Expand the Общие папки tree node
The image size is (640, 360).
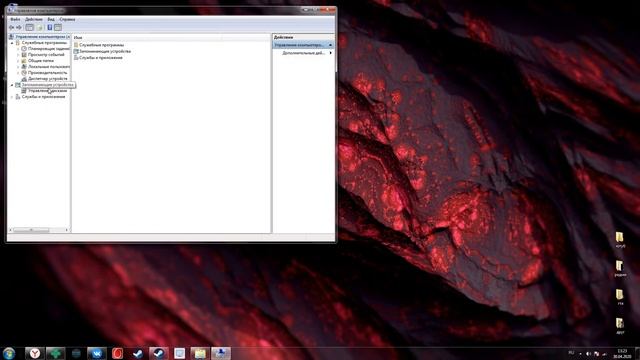[x=18, y=60]
